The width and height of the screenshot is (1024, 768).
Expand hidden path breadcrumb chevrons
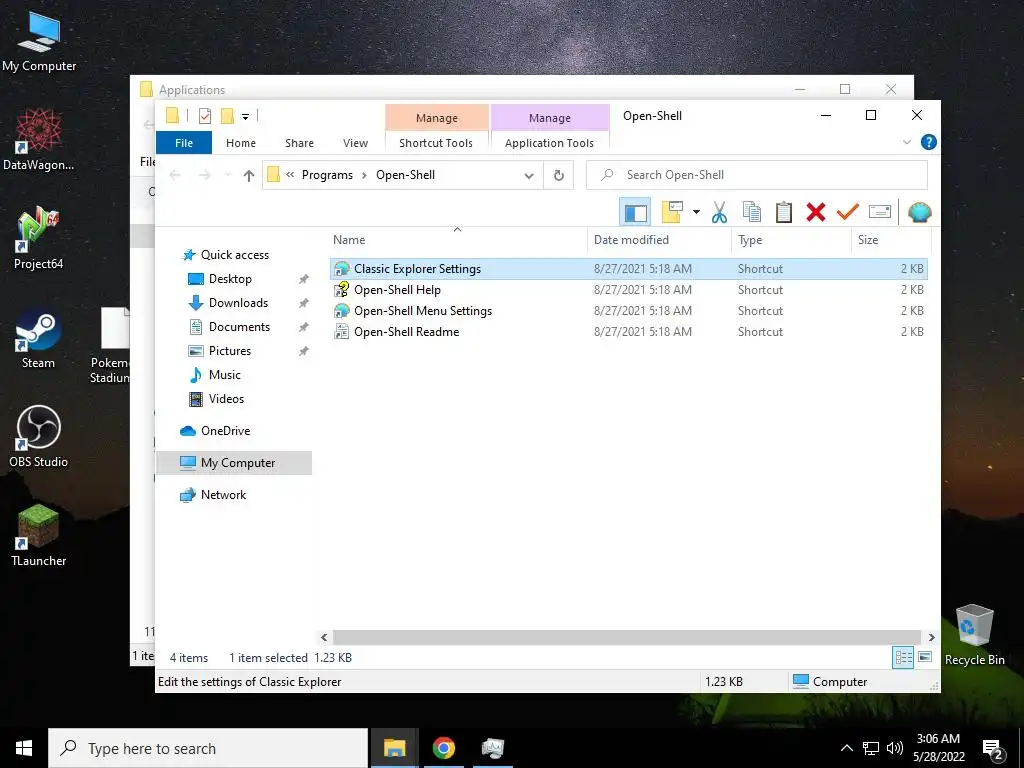(x=290, y=175)
